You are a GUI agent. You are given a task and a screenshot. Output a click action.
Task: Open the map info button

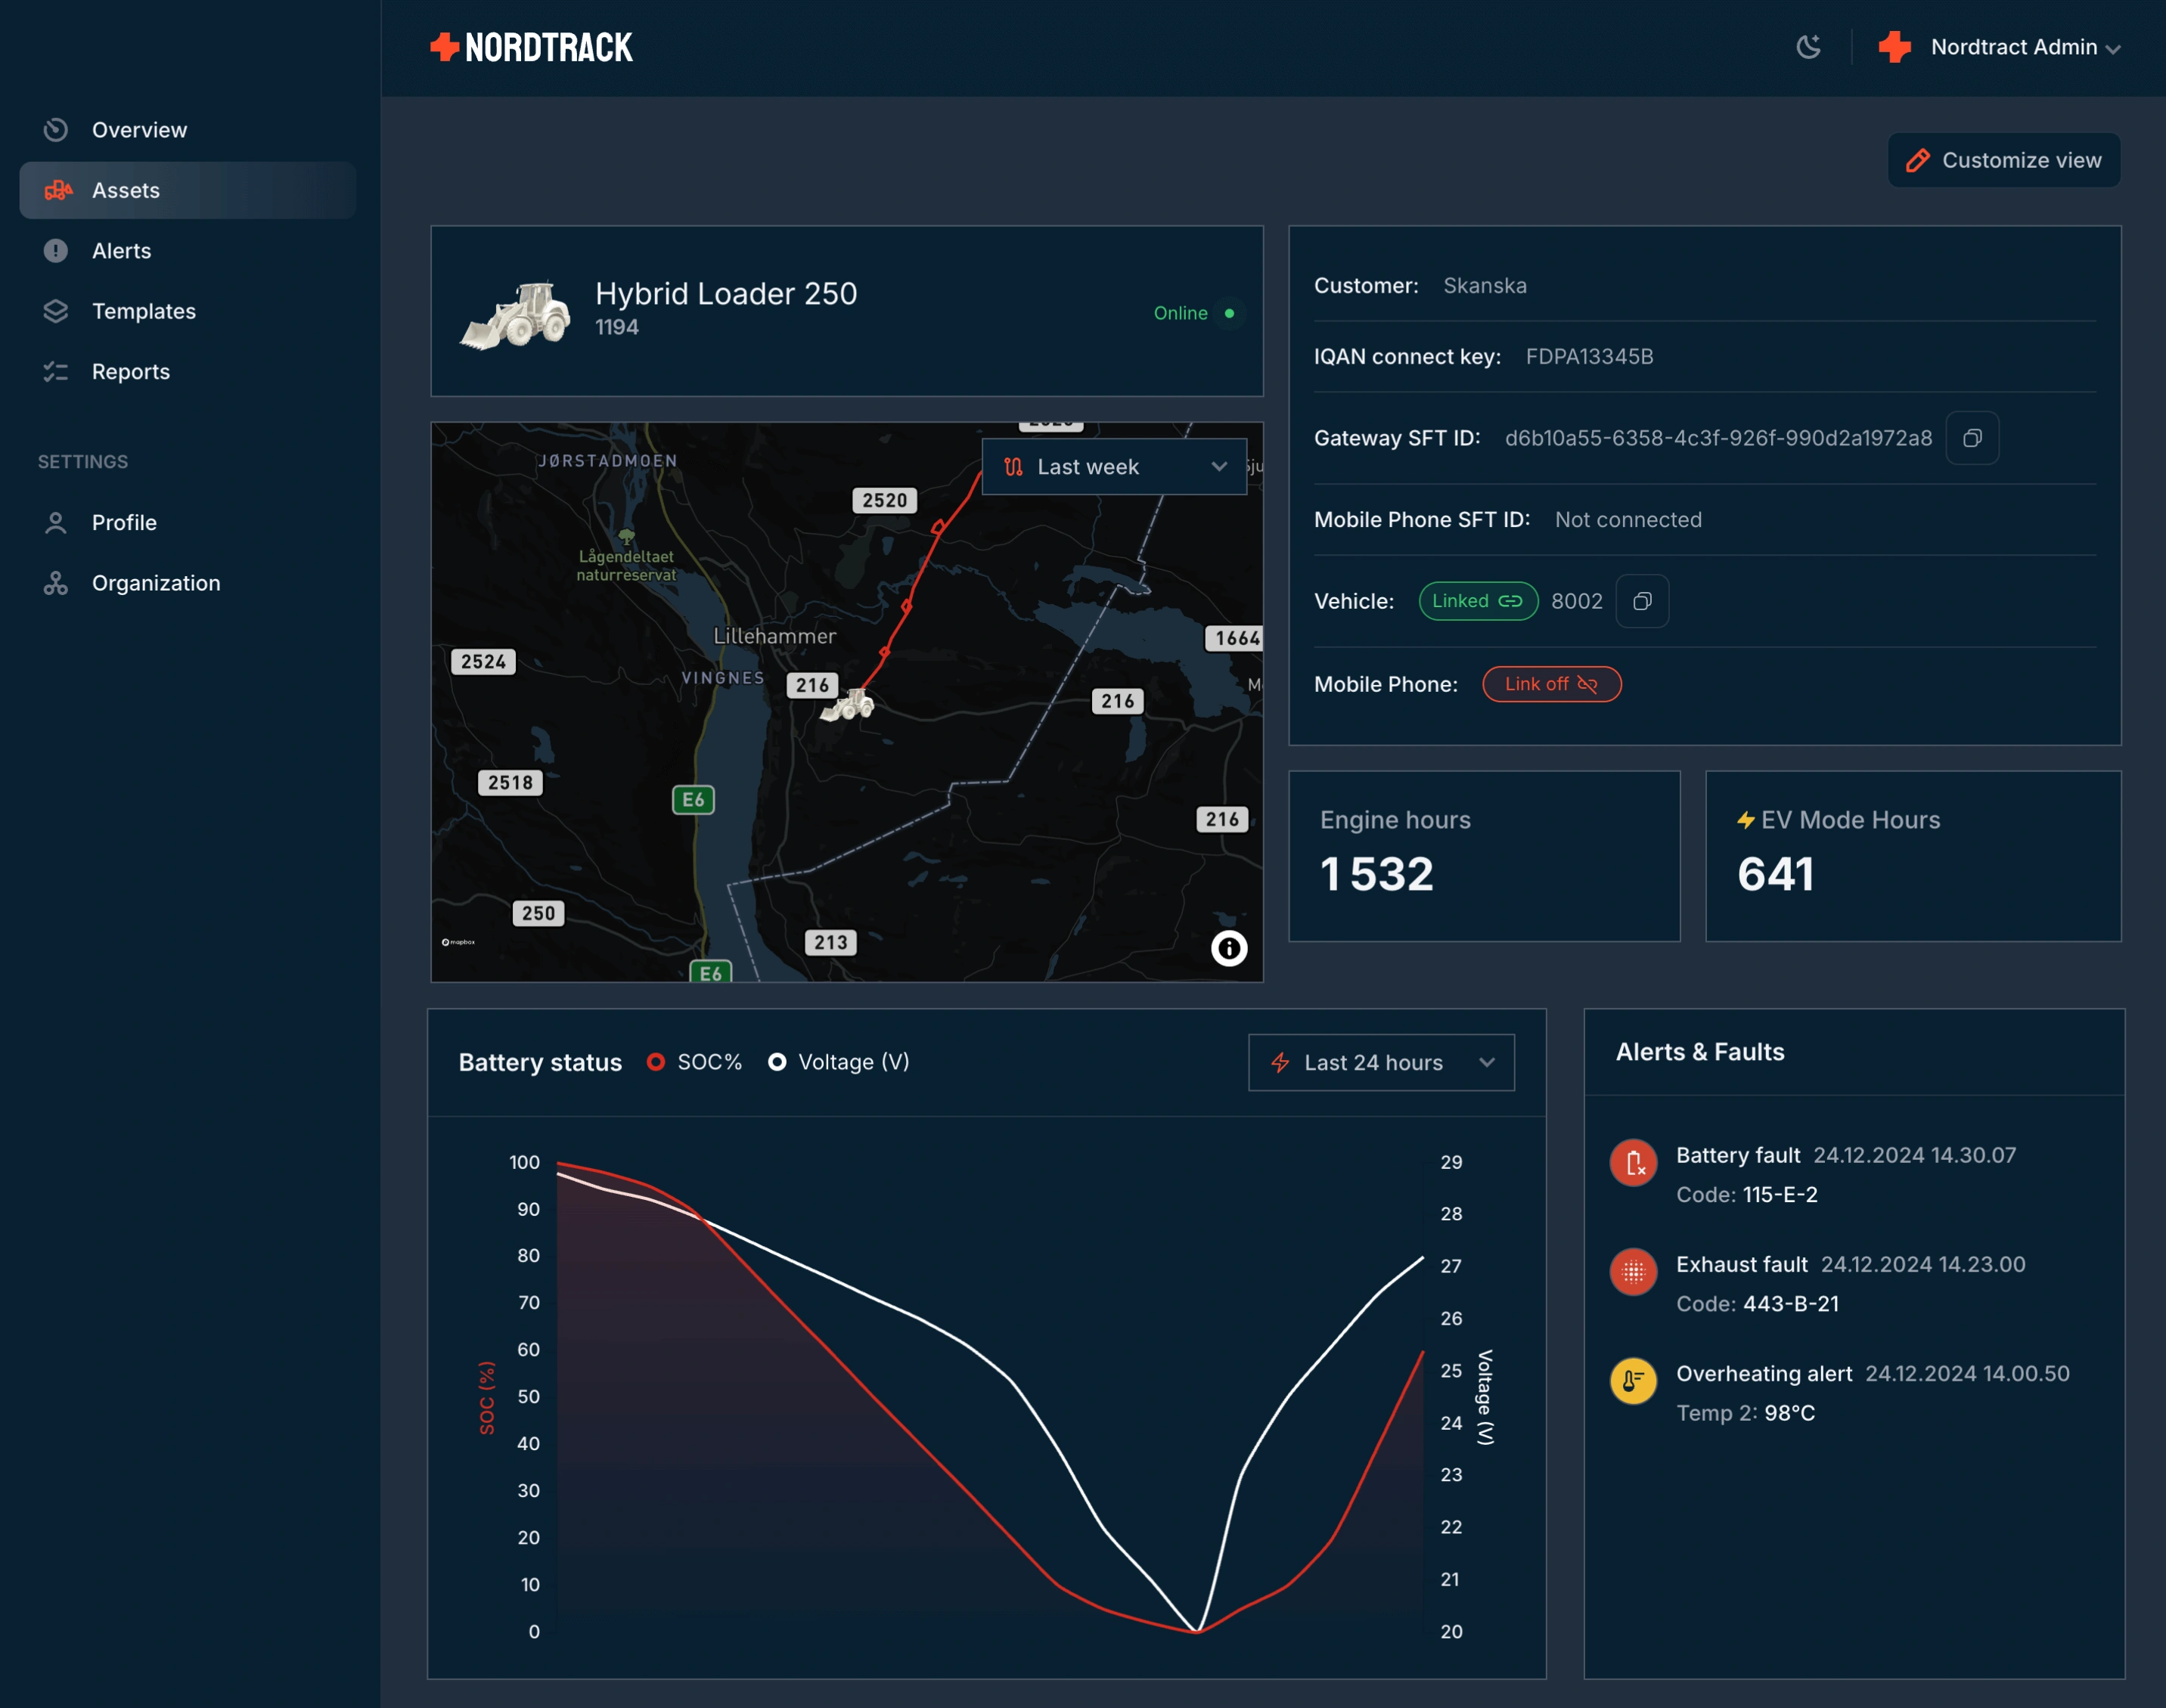tap(1229, 948)
